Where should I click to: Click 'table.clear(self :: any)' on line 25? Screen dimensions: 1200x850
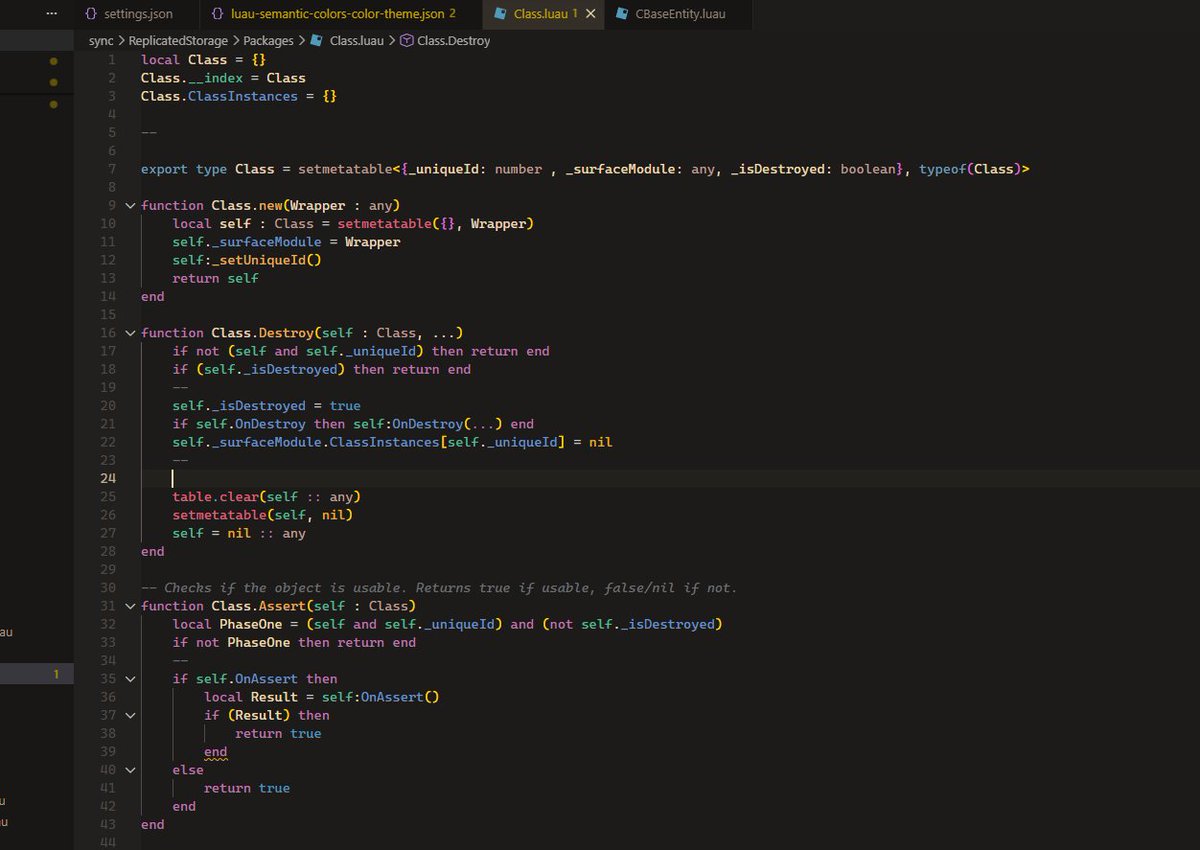[x=266, y=497]
